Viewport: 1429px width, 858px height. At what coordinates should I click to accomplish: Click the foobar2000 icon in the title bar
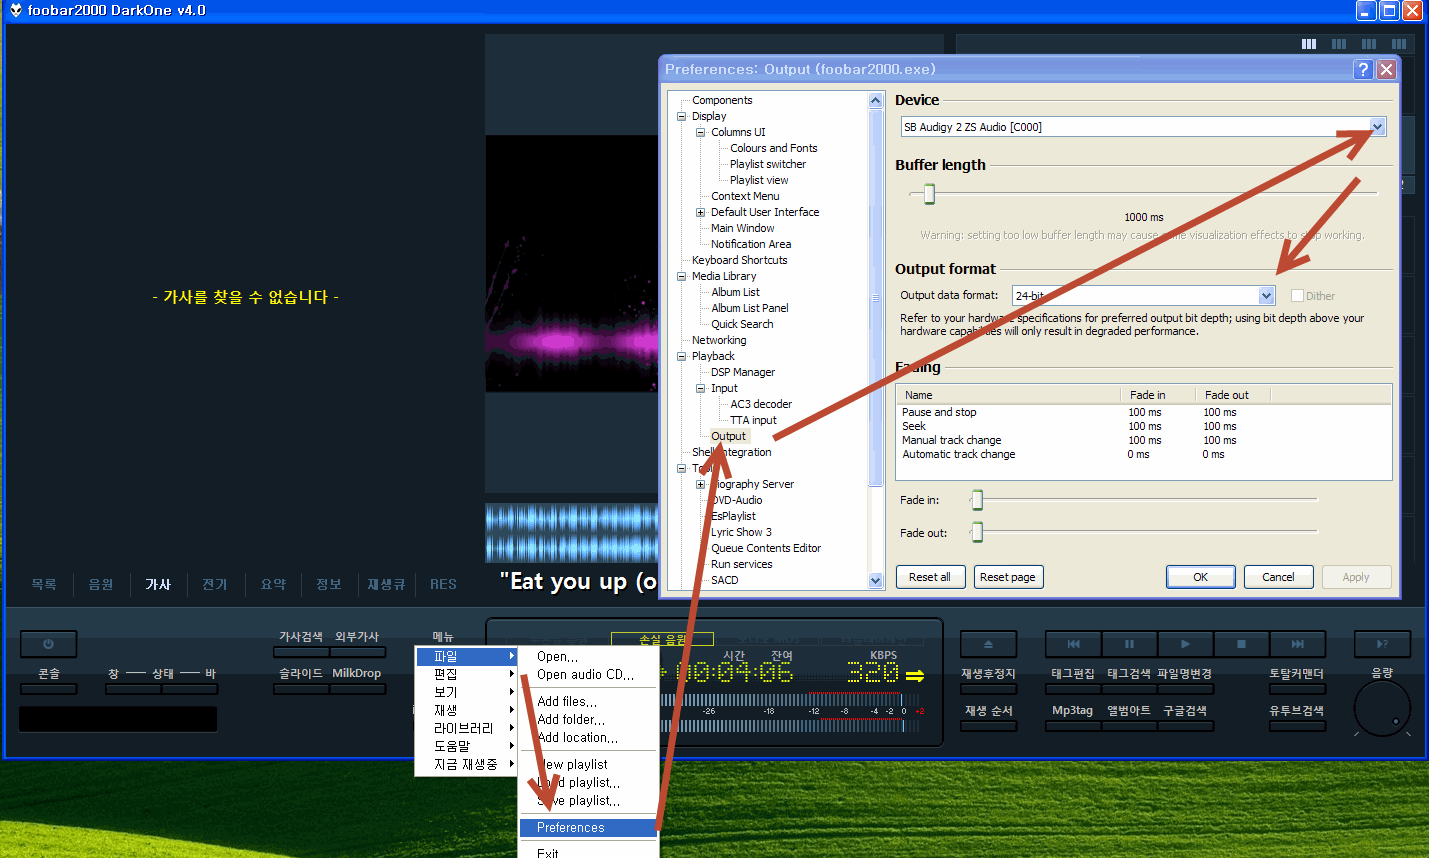coord(15,10)
